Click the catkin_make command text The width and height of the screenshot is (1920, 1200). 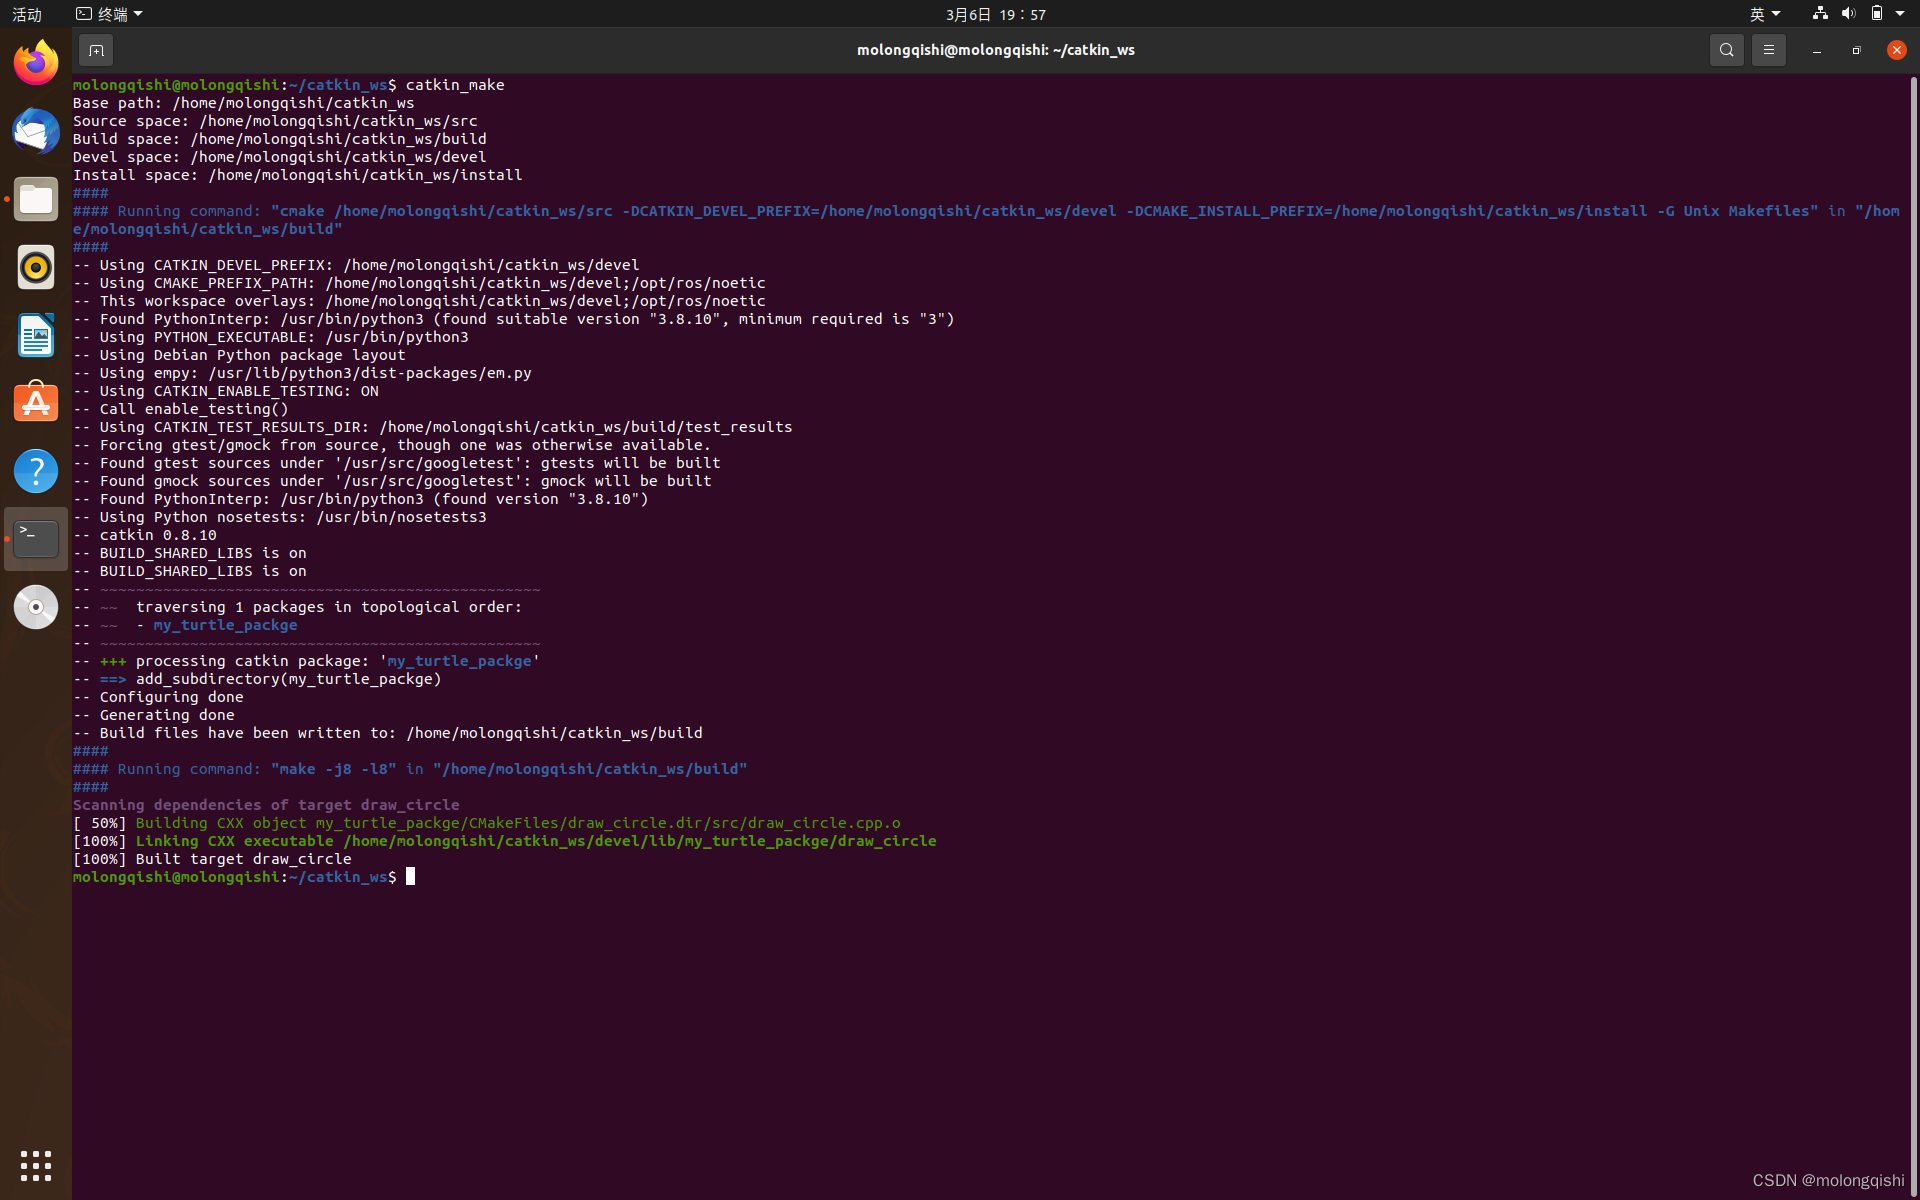click(455, 85)
